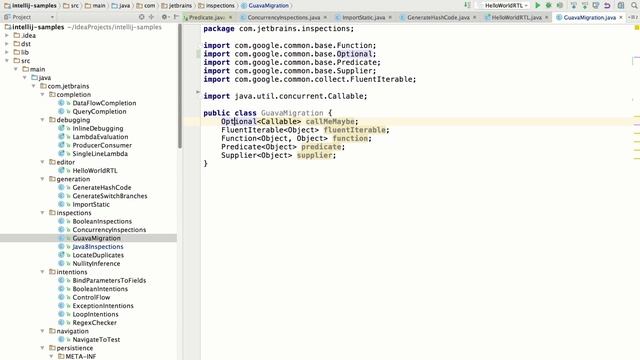Click the class name GuavaMigration in code
This screenshot has width=640, height=360.
click(292, 113)
